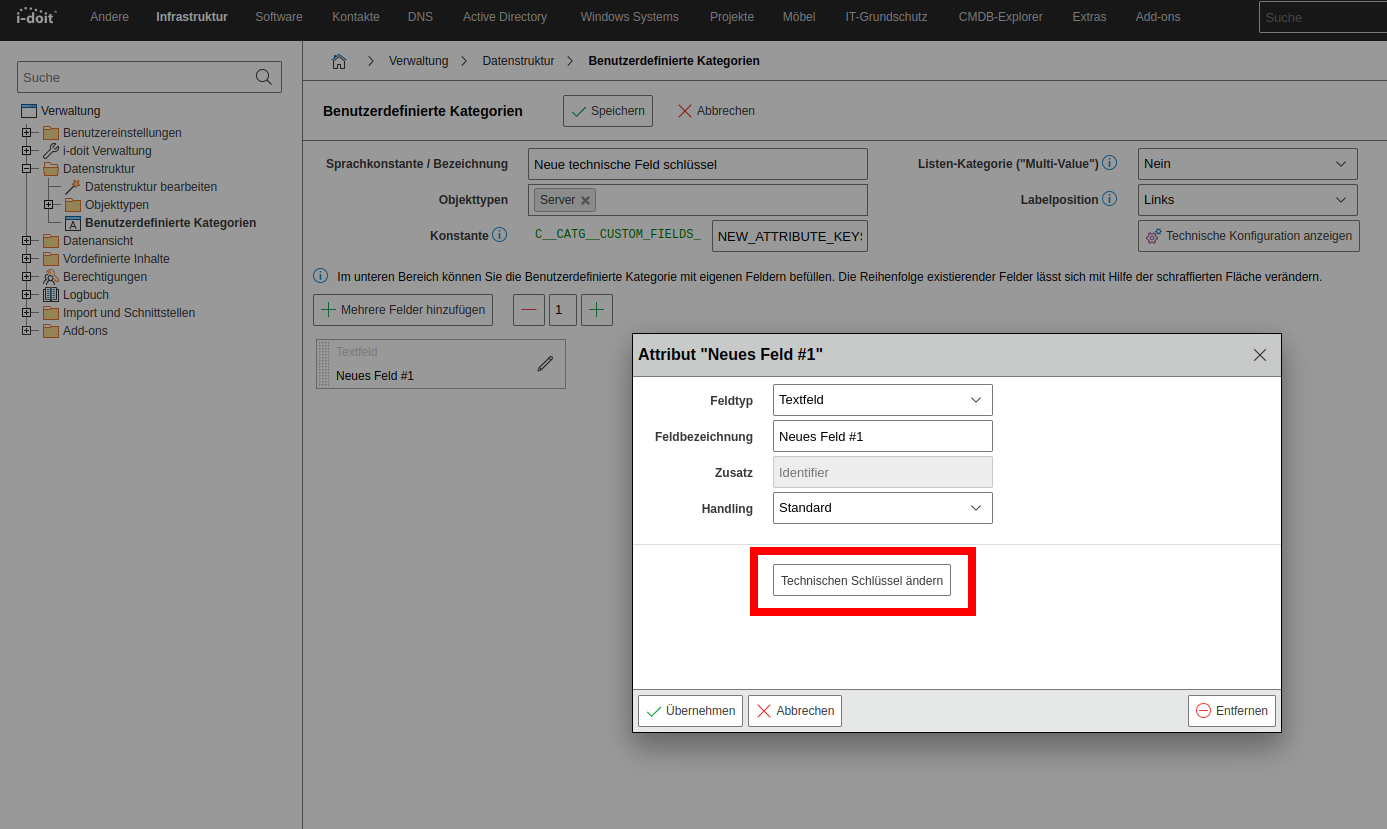Image resolution: width=1387 pixels, height=829 pixels.
Task: Expand the Objekttypen tree node
Action: point(49,205)
